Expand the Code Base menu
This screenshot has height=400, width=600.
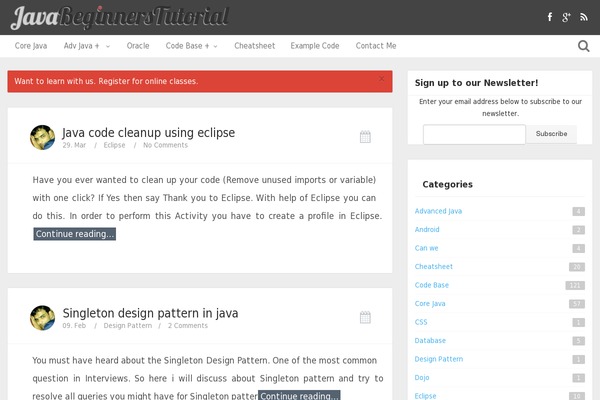pyautogui.click(x=191, y=46)
